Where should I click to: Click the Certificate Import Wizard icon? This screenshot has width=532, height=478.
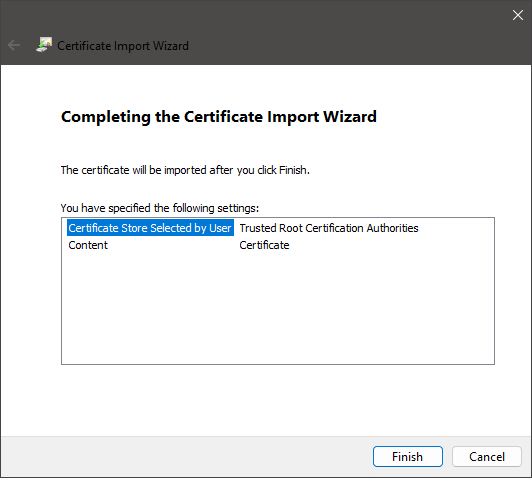pyautogui.click(x=44, y=45)
